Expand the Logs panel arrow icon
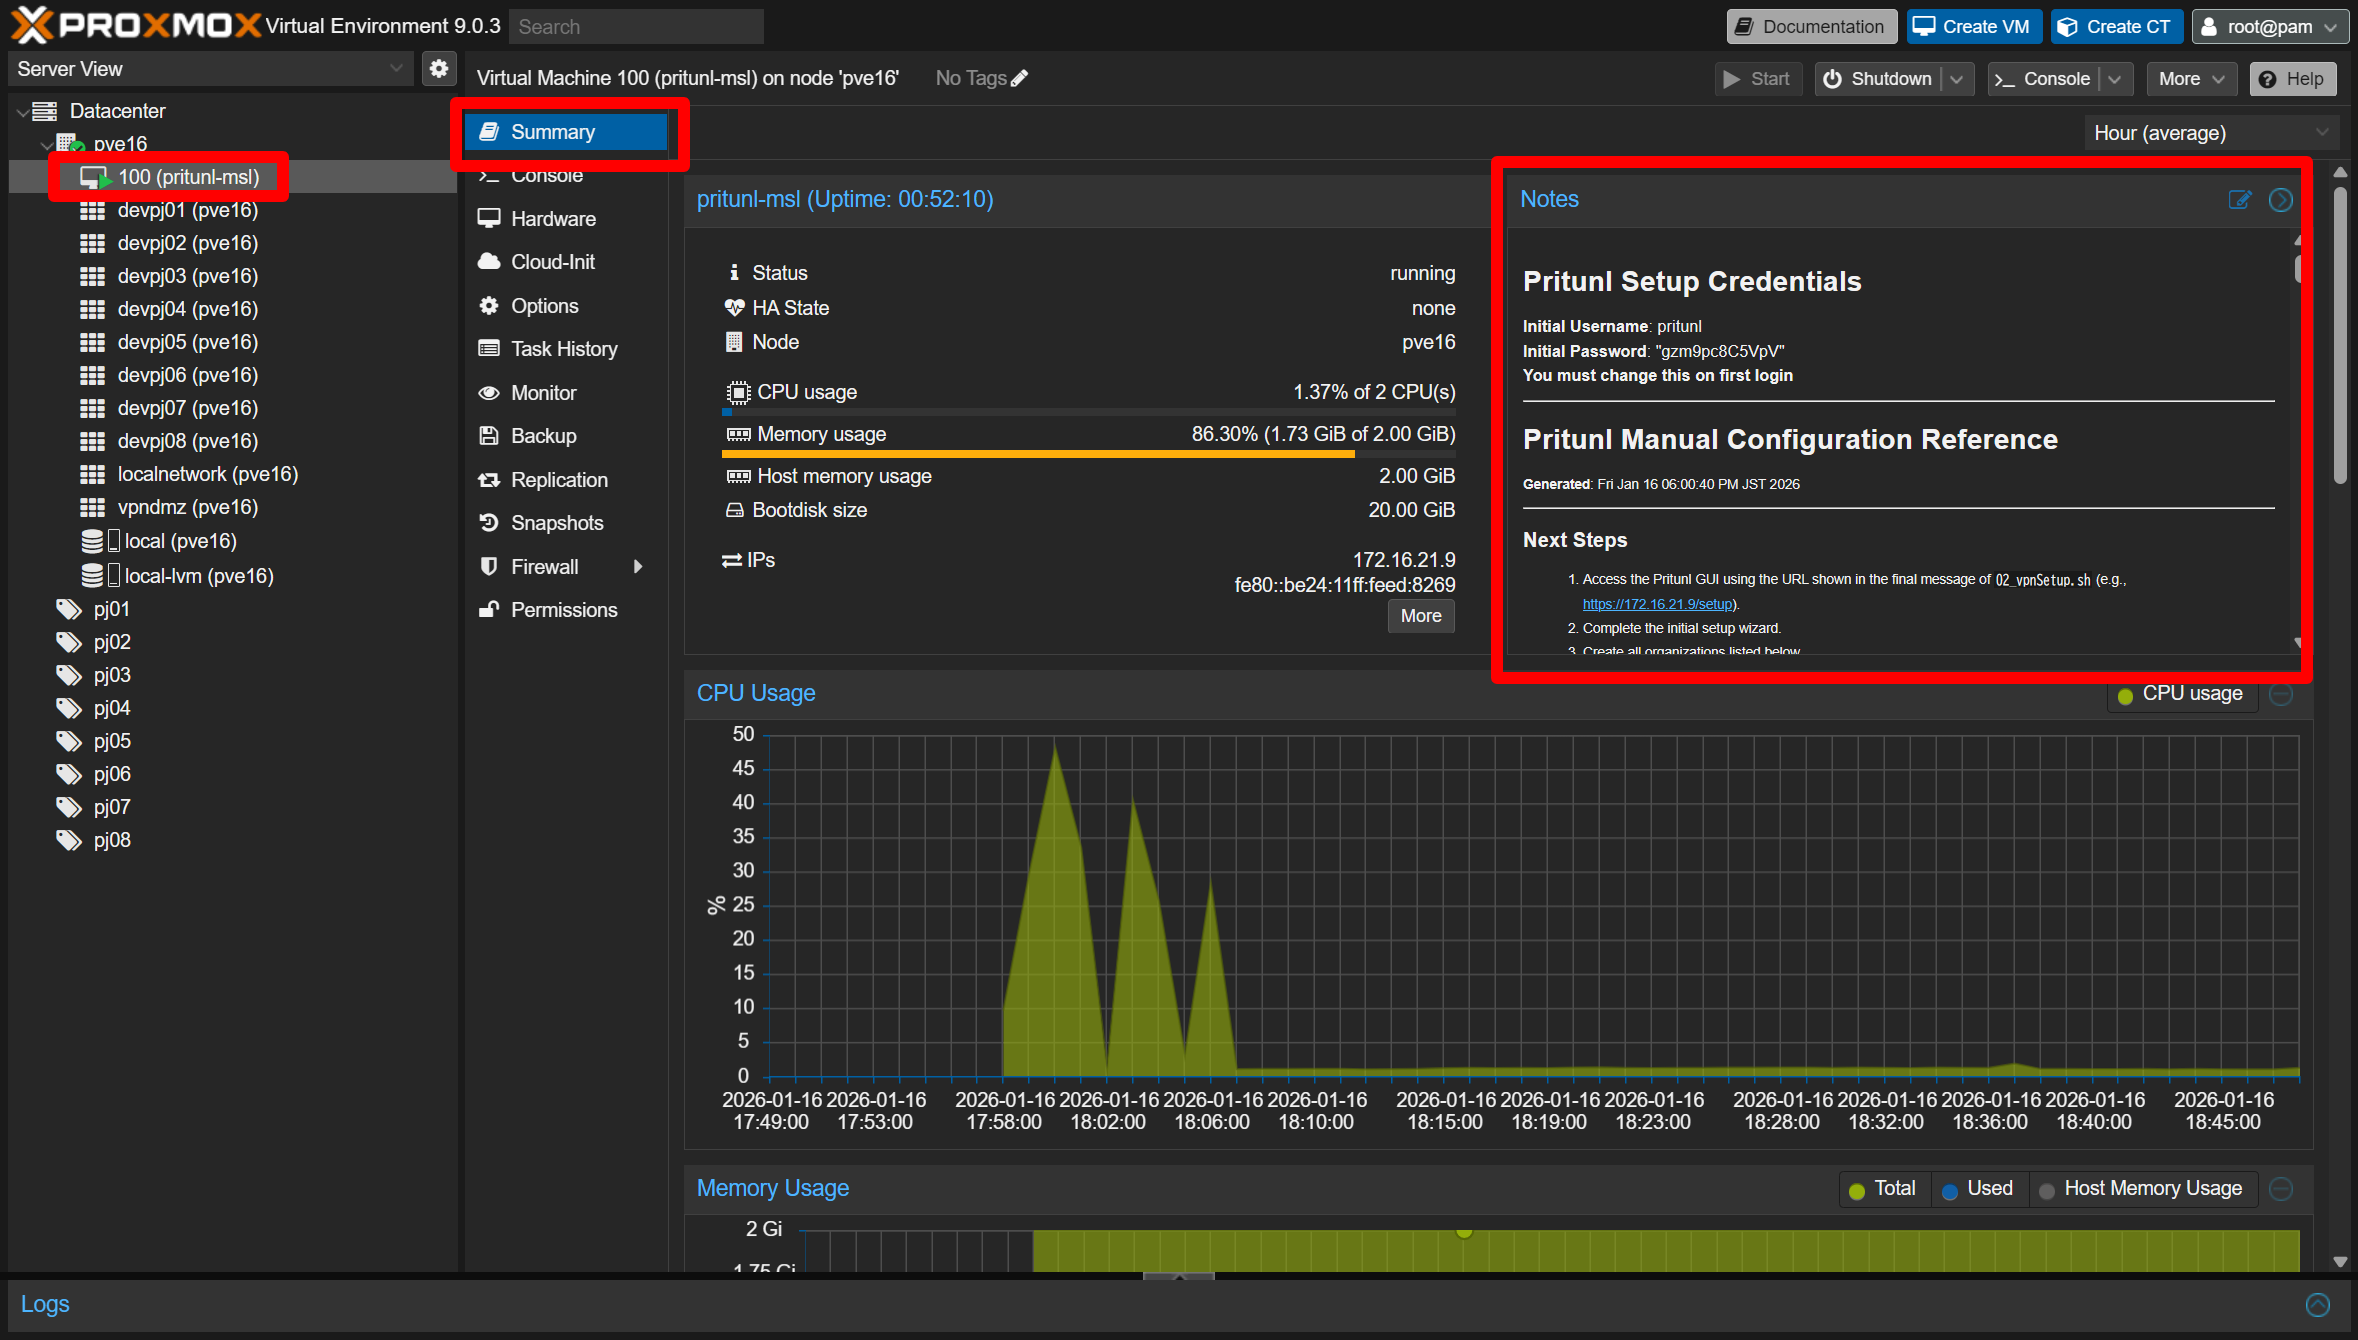 [x=2317, y=1304]
